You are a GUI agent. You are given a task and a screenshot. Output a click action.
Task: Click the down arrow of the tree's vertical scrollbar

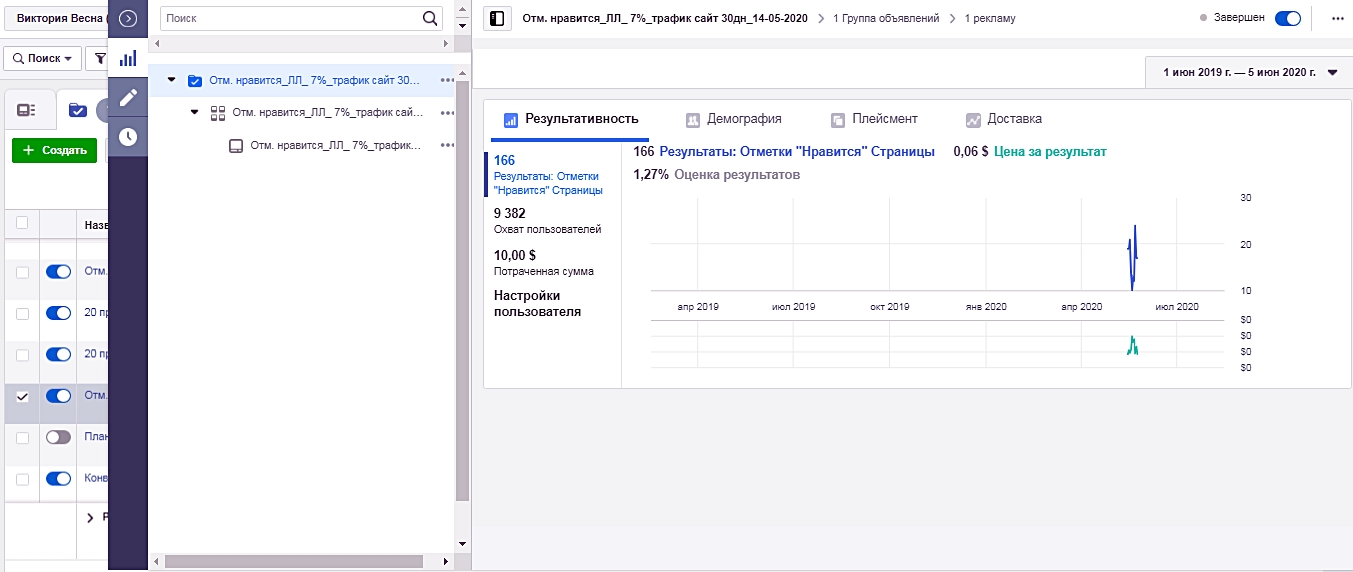click(461, 543)
